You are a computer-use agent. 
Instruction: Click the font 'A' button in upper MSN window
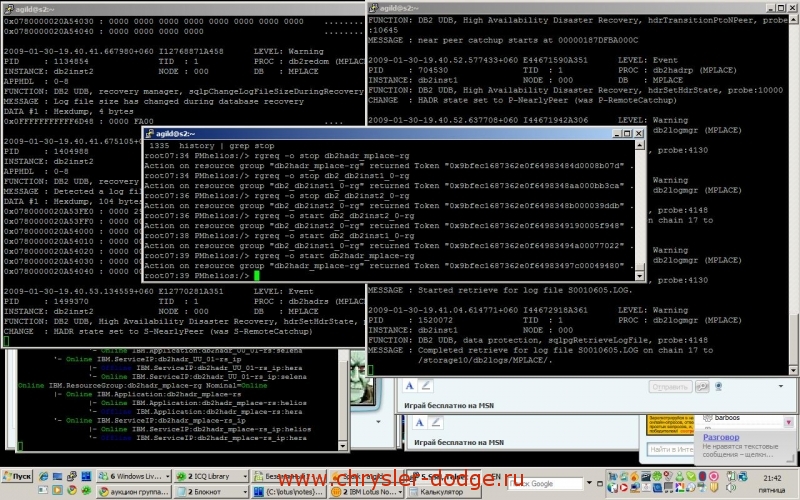pos(409,386)
